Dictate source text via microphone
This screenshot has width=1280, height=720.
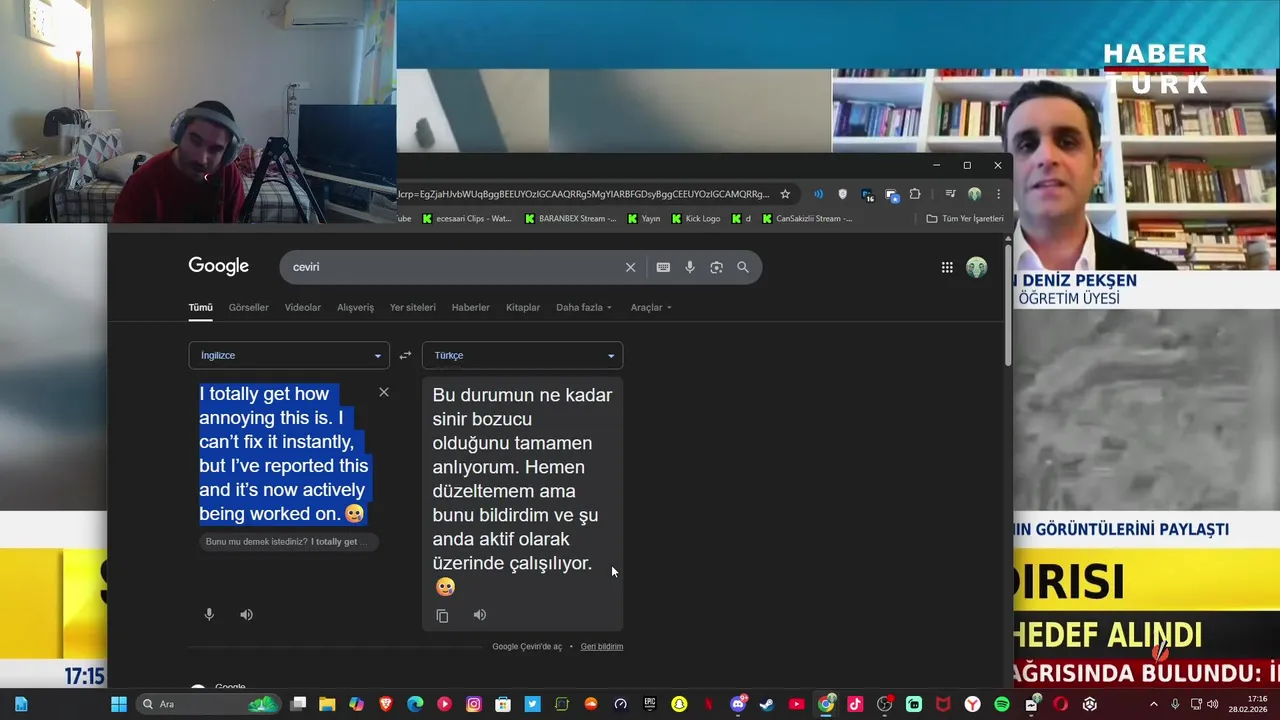pyautogui.click(x=209, y=614)
